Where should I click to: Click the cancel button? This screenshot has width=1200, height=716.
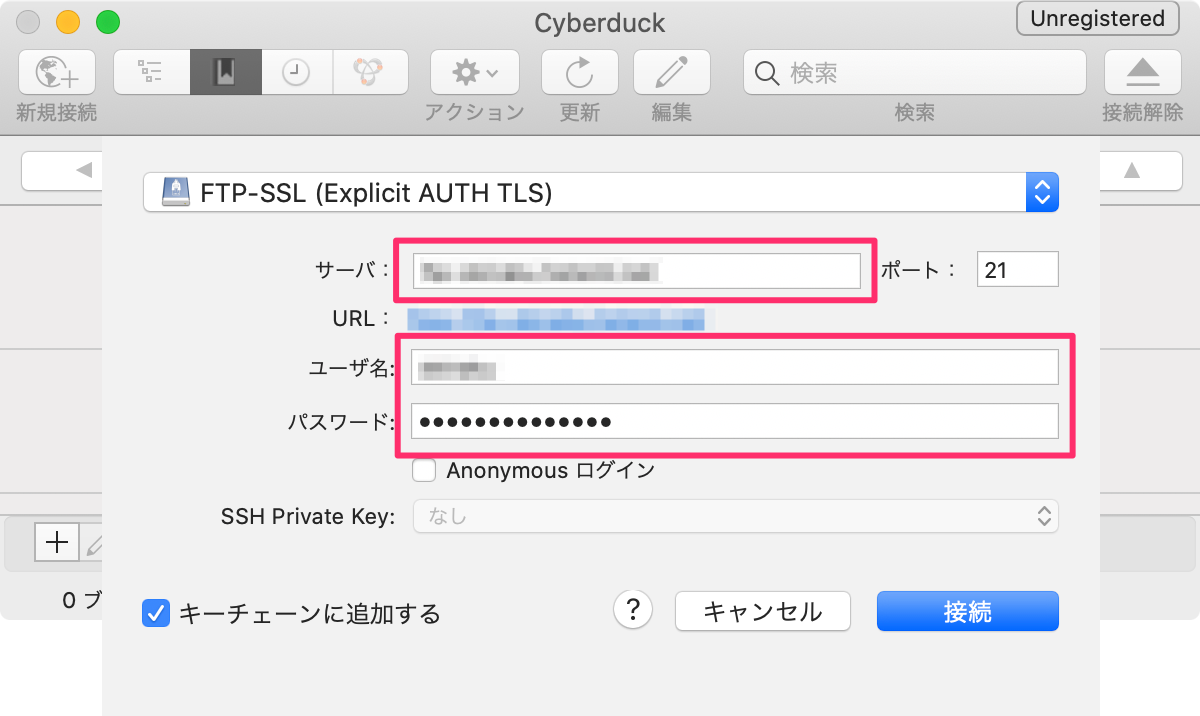[x=763, y=611]
